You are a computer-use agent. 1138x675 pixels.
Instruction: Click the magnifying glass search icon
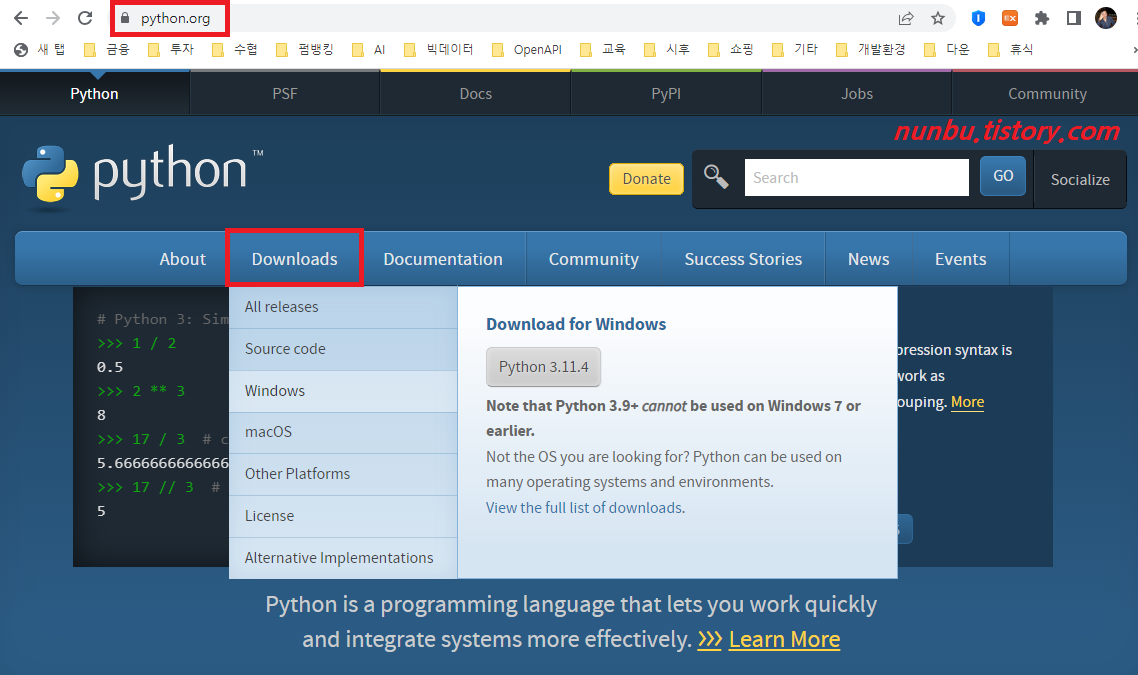716,176
